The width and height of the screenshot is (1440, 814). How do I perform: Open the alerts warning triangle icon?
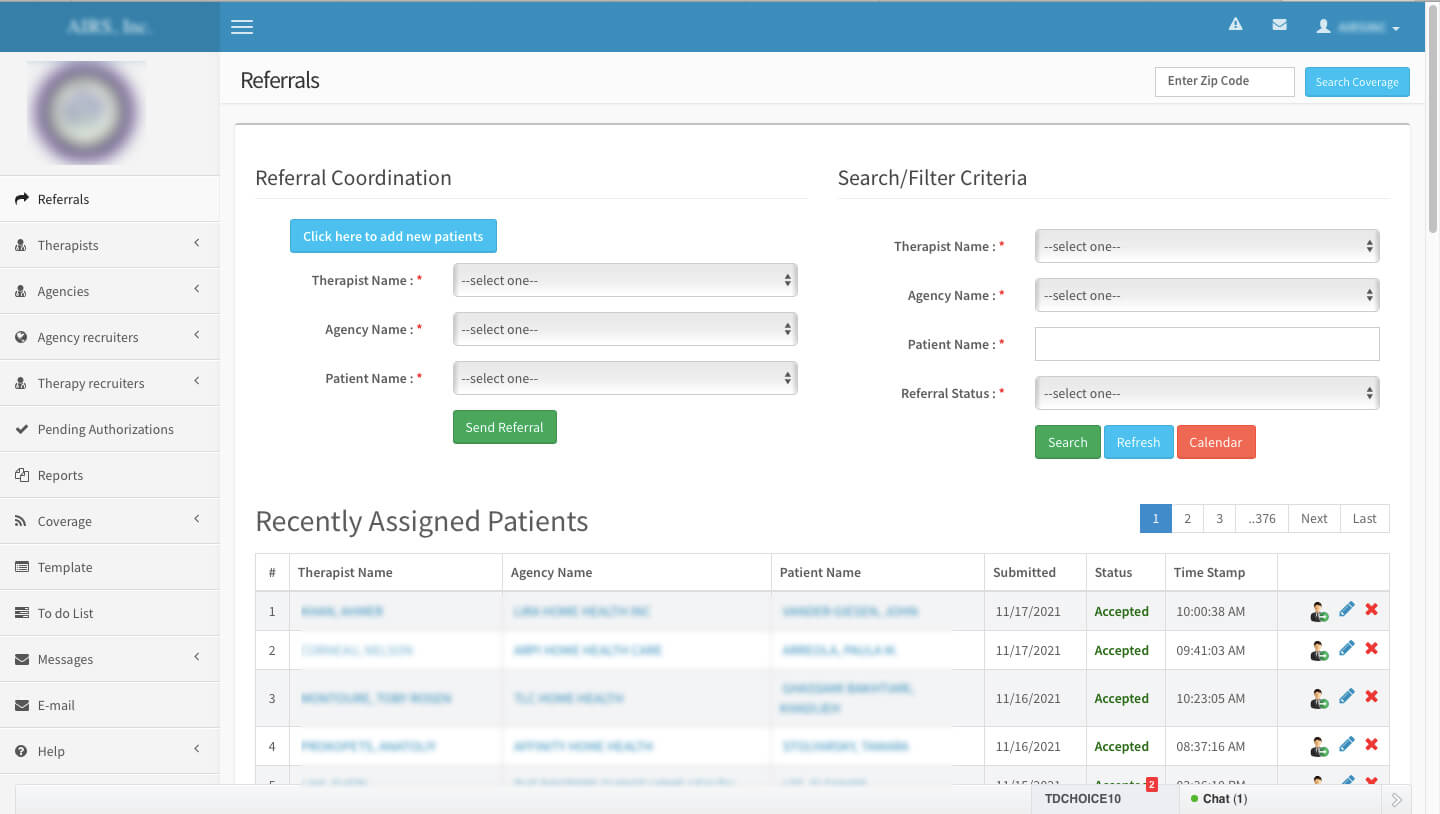coord(1236,25)
